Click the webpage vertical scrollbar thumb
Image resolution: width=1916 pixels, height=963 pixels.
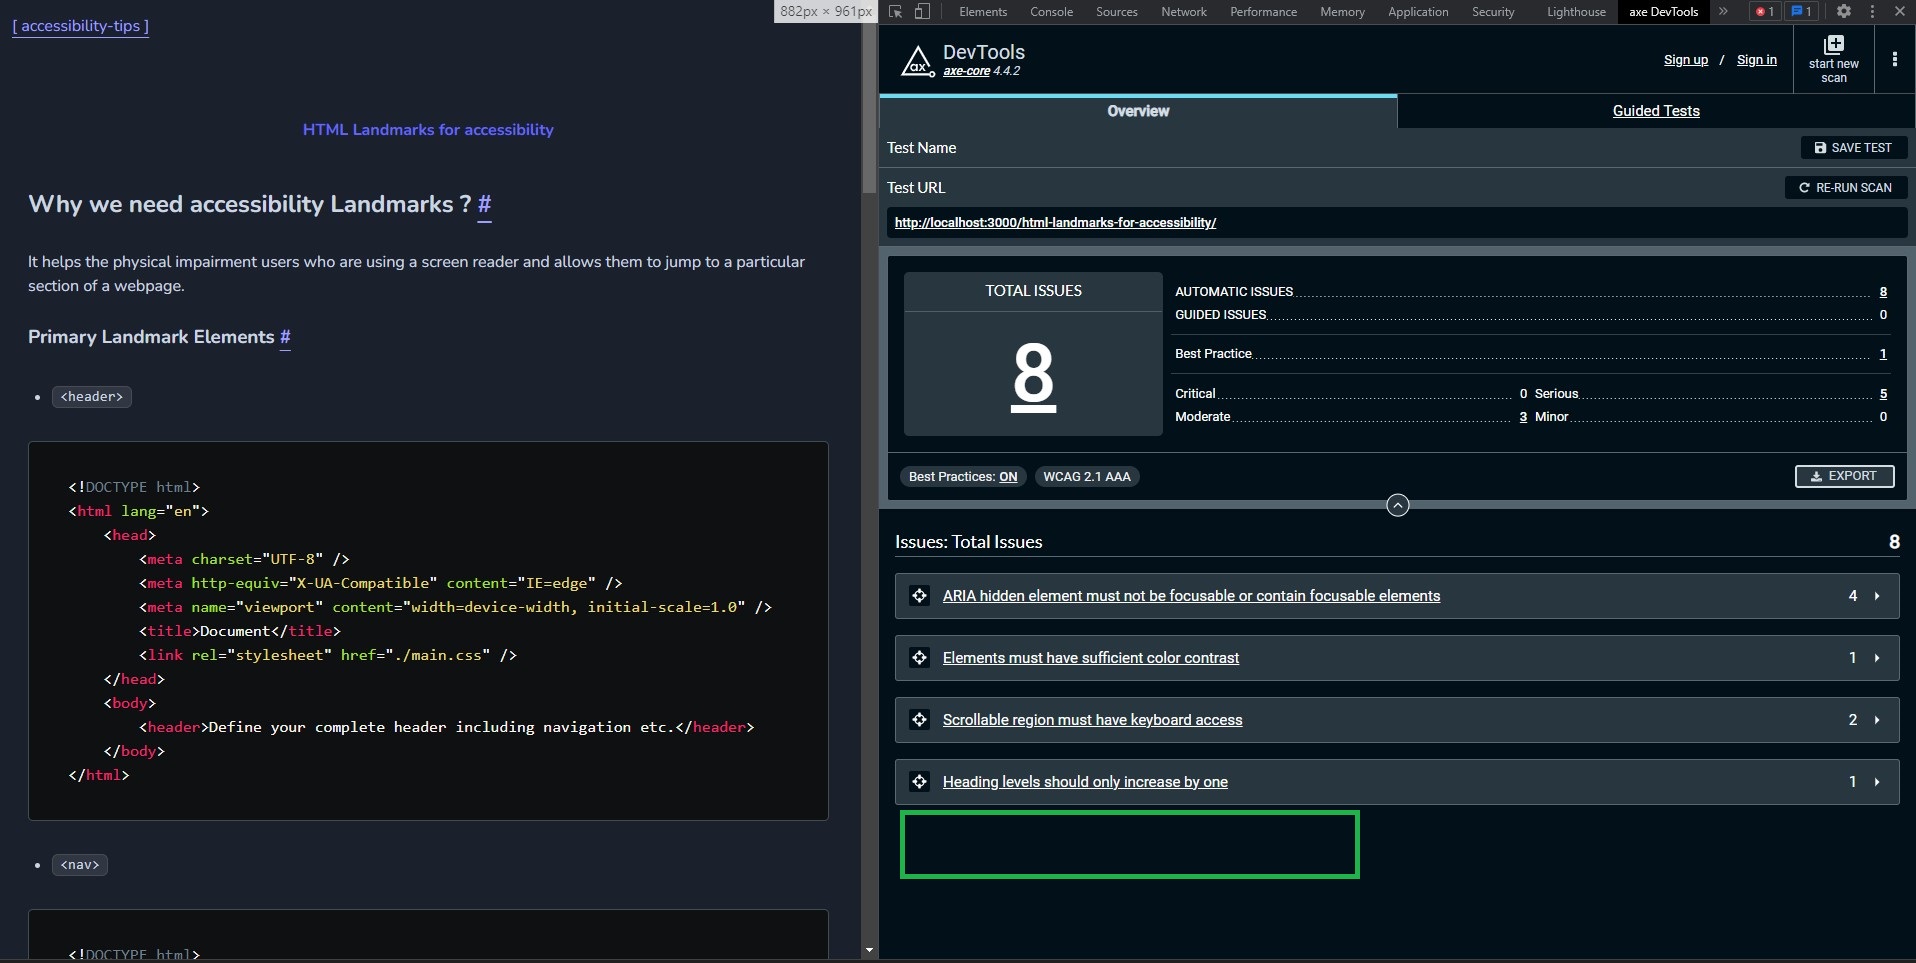tap(869, 108)
